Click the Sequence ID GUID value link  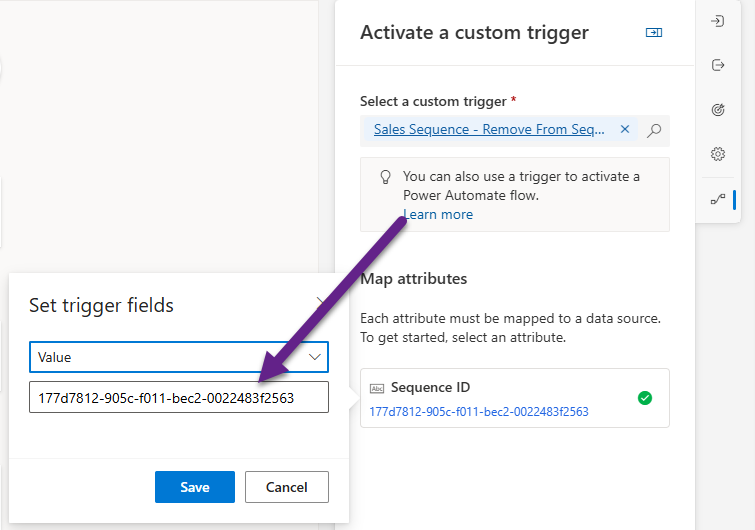coord(479,411)
